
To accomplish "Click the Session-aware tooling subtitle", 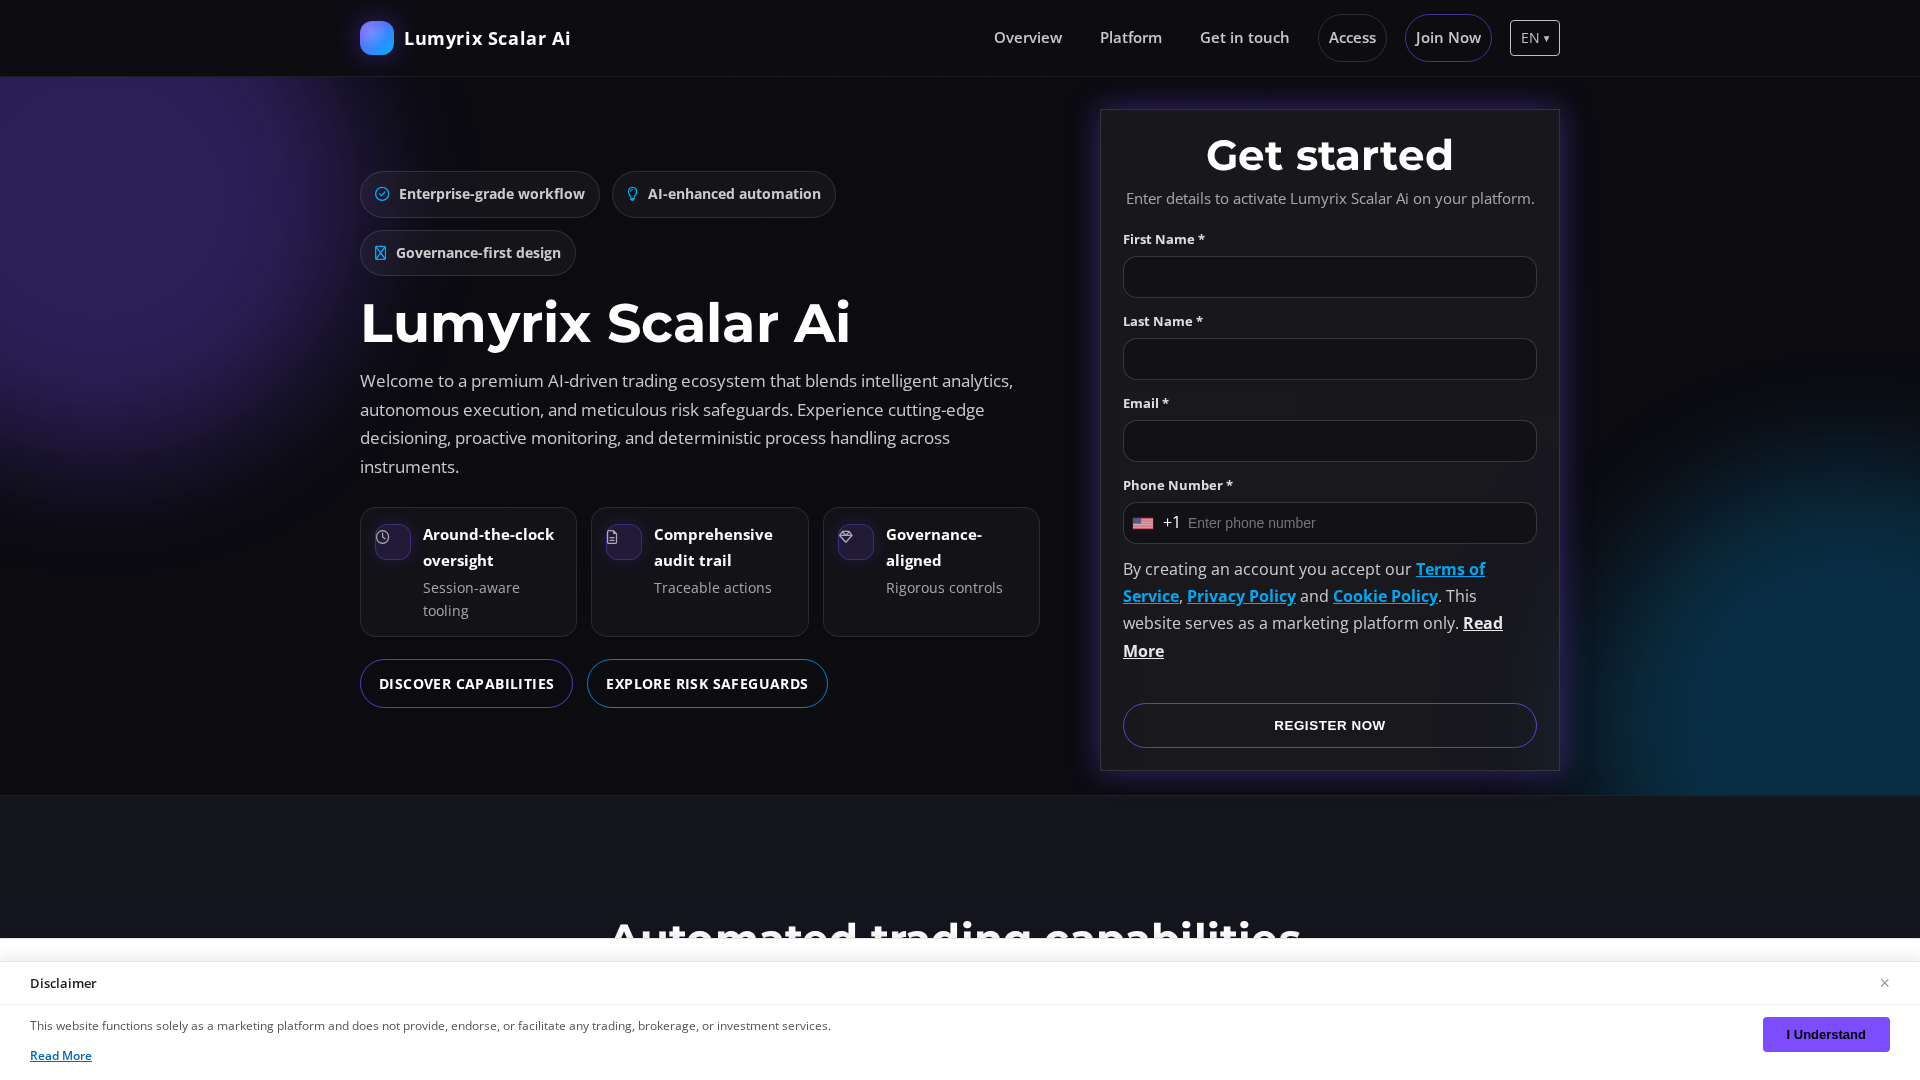I will 471,599.
